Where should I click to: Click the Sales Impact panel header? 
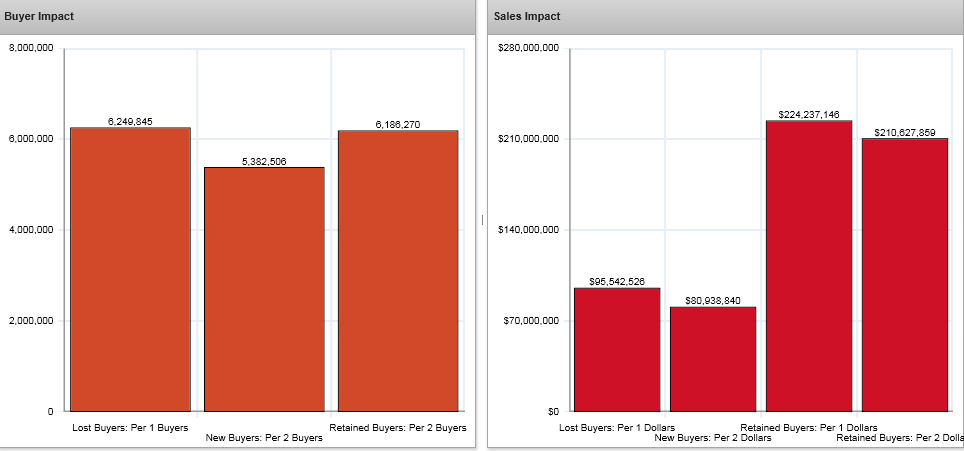coord(725,17)
